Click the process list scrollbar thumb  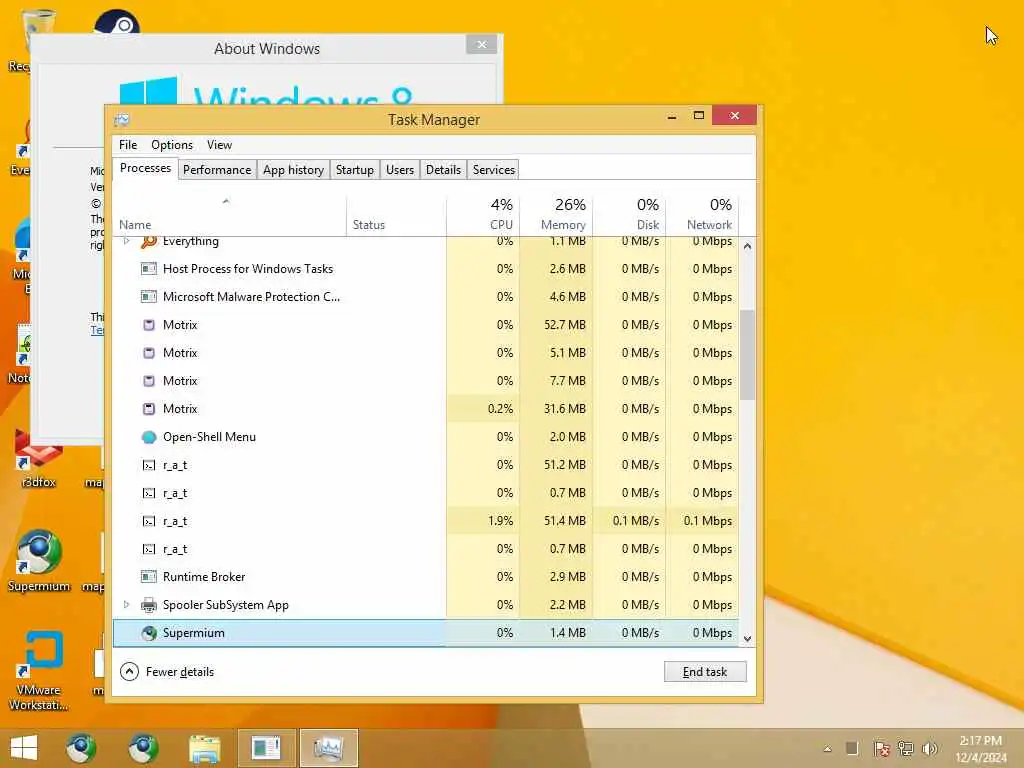747,355
